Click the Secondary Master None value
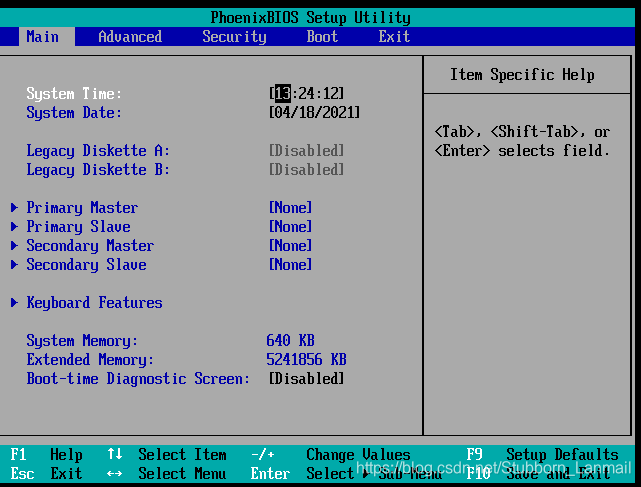The height and width of the screenshot is (487, 641). click(x=291, y=246)
